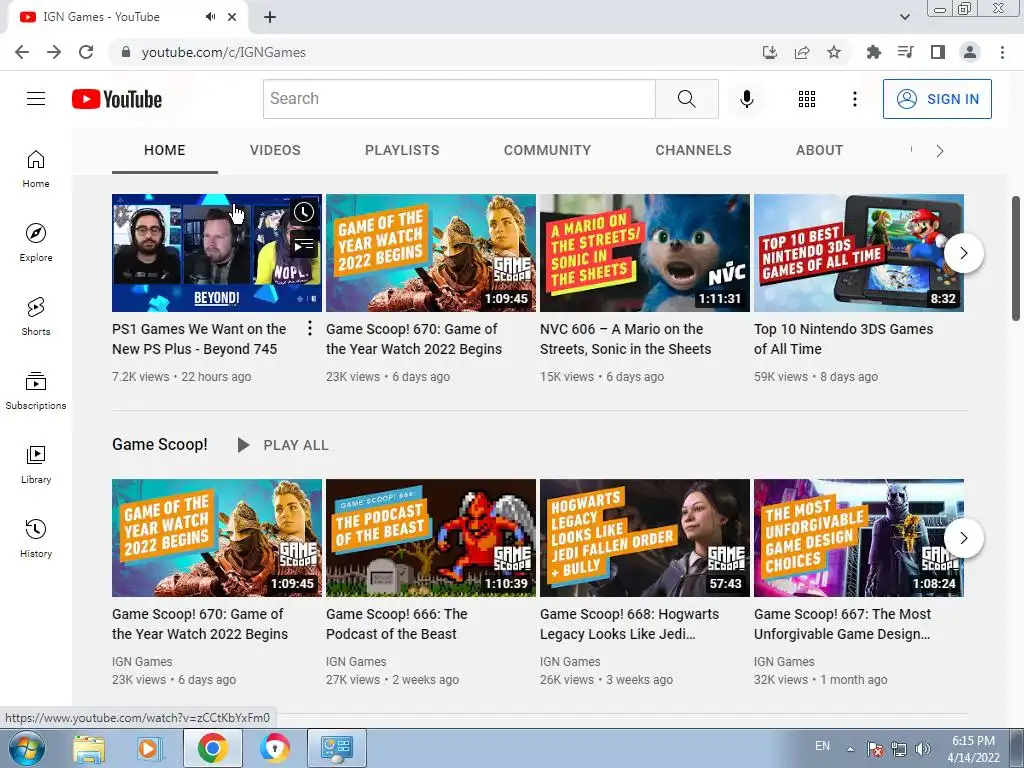This screenshot has height=768, width=1024.
Task: Open Home in the left sidebar
Action: [x=36, y=168]
